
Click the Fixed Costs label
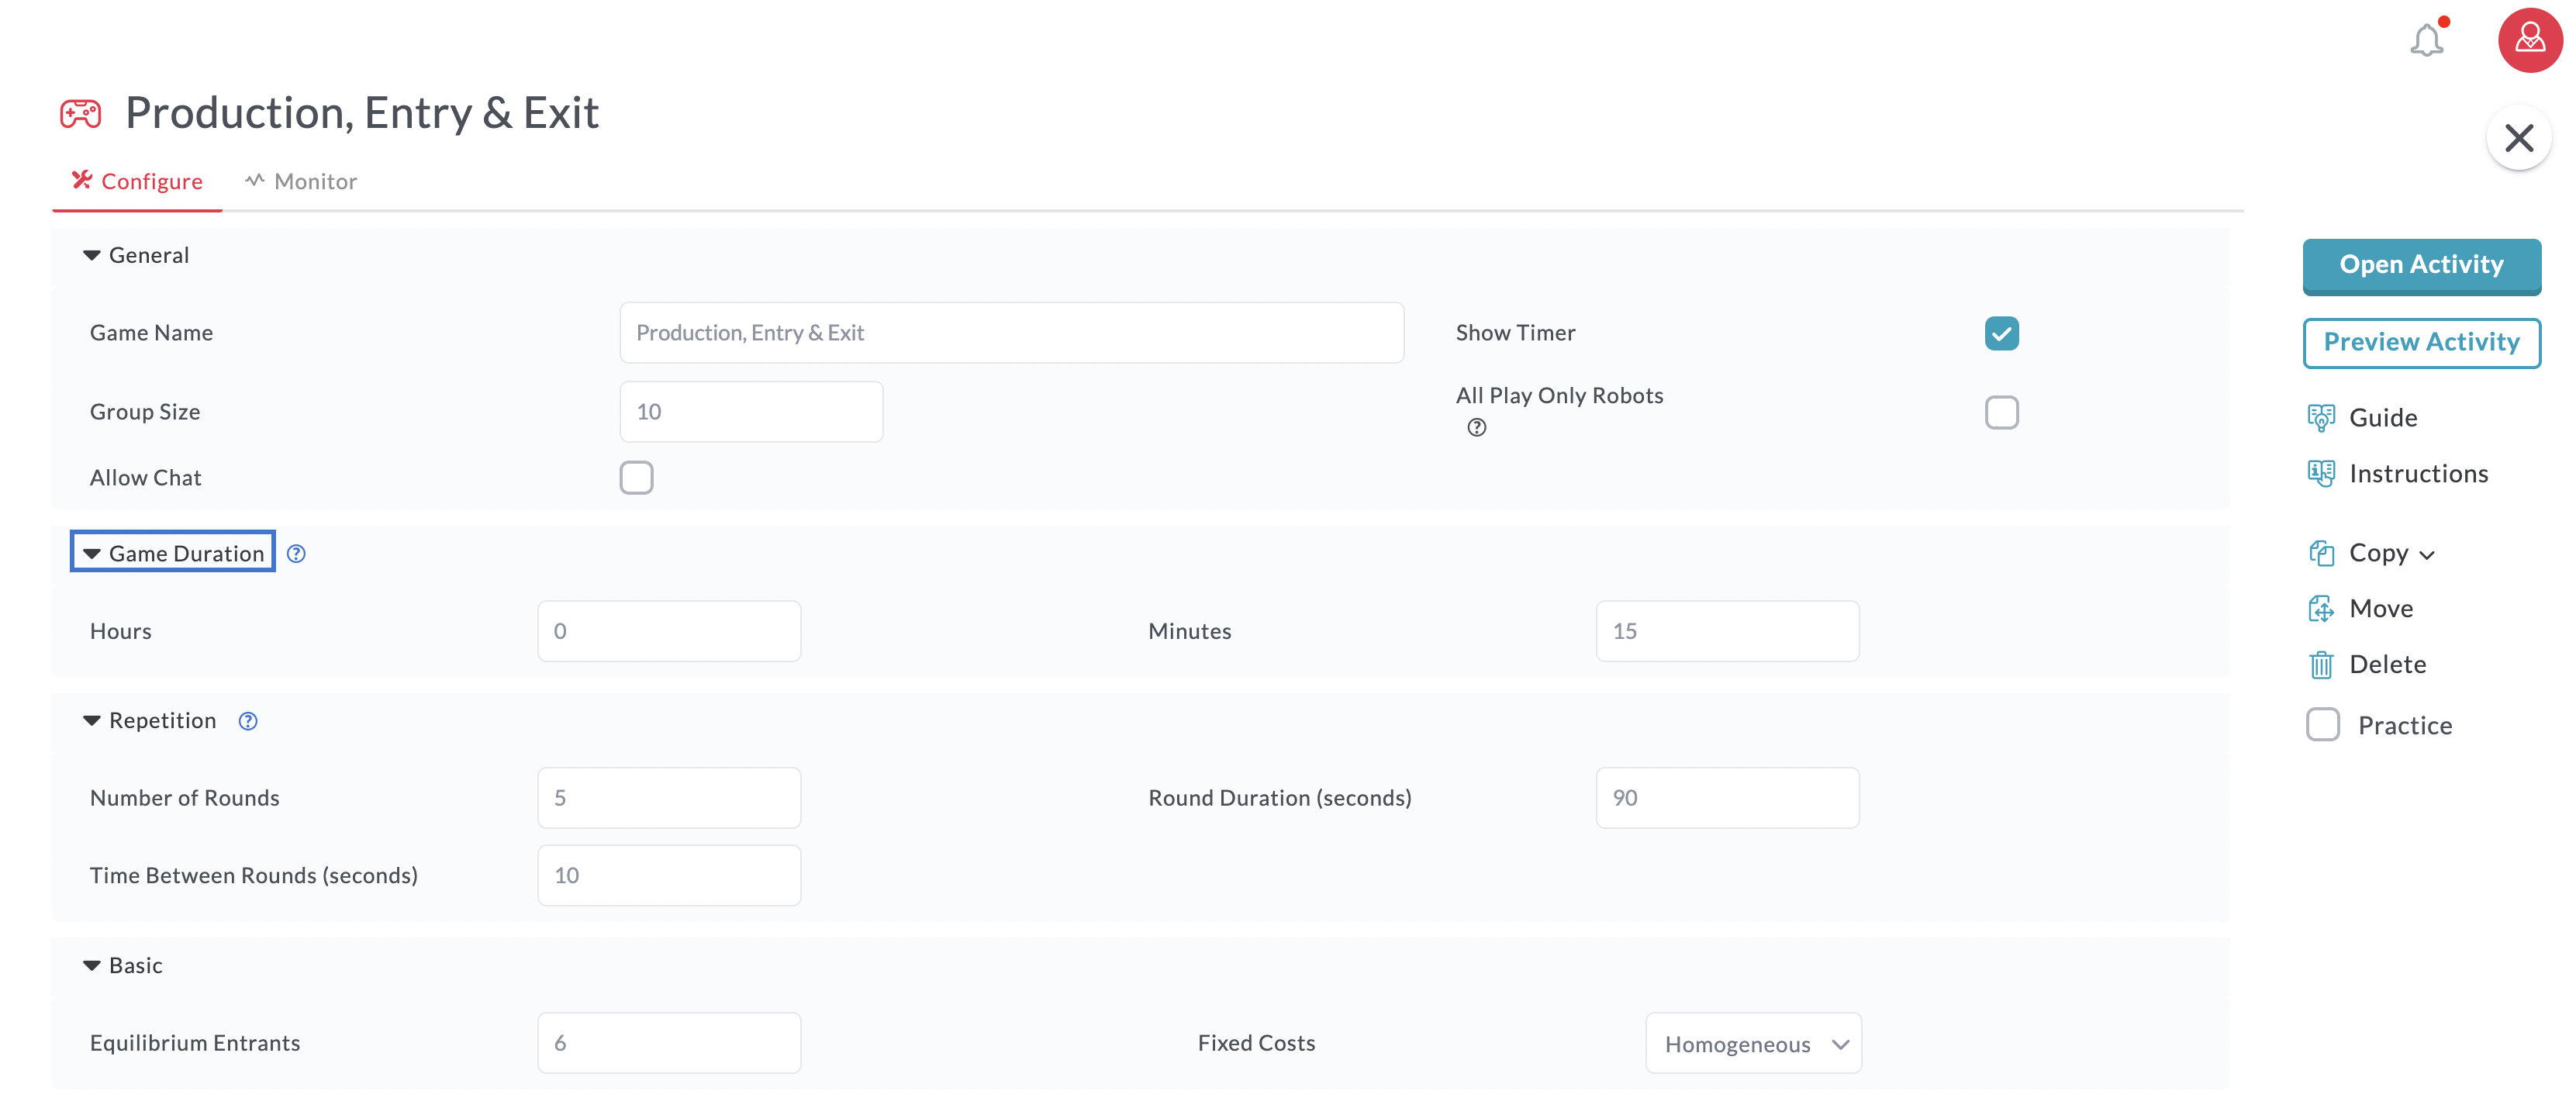(x=1256, y=1043)
